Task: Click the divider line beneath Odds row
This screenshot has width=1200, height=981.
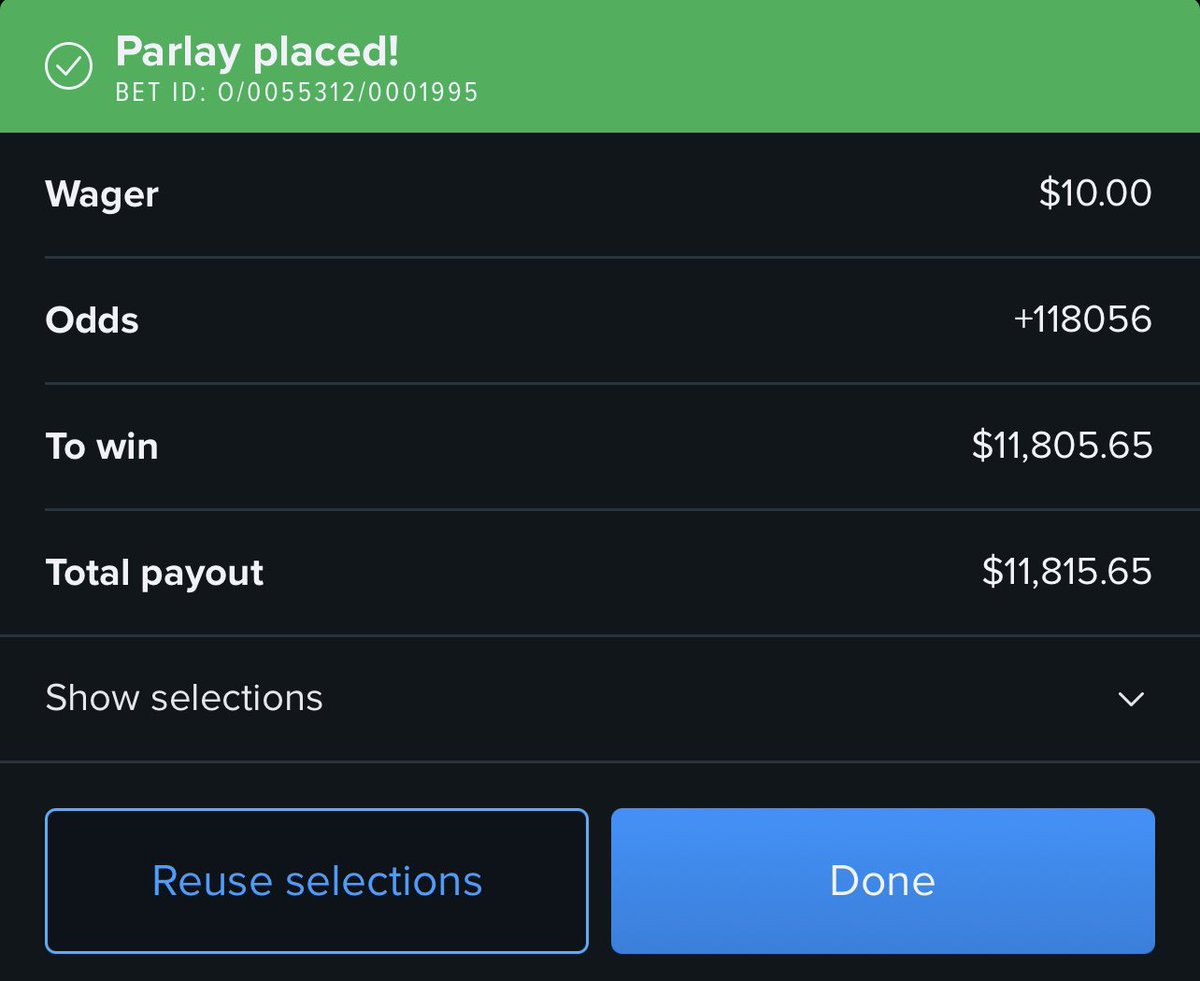Action: (600, 383)
